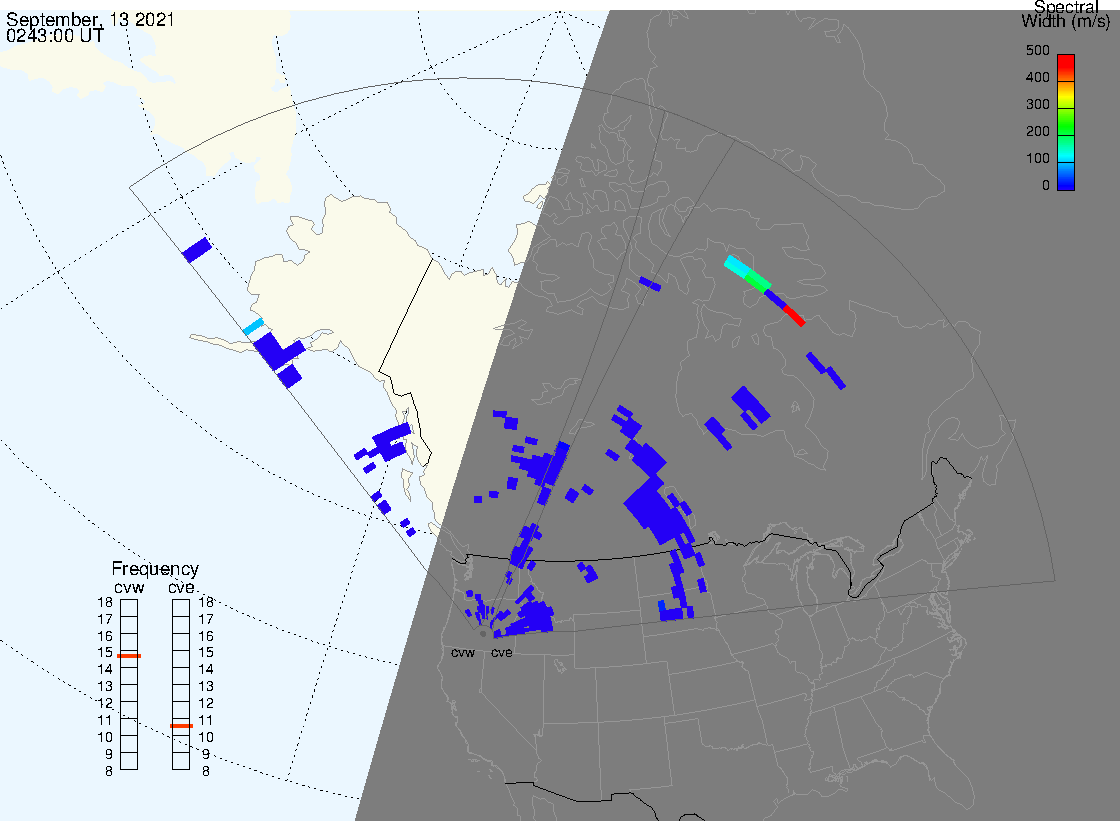Click the 'cve' frequency column header
Image resolution: width=1120 pixels, height=821 pixels.
[x=181, y=587]
